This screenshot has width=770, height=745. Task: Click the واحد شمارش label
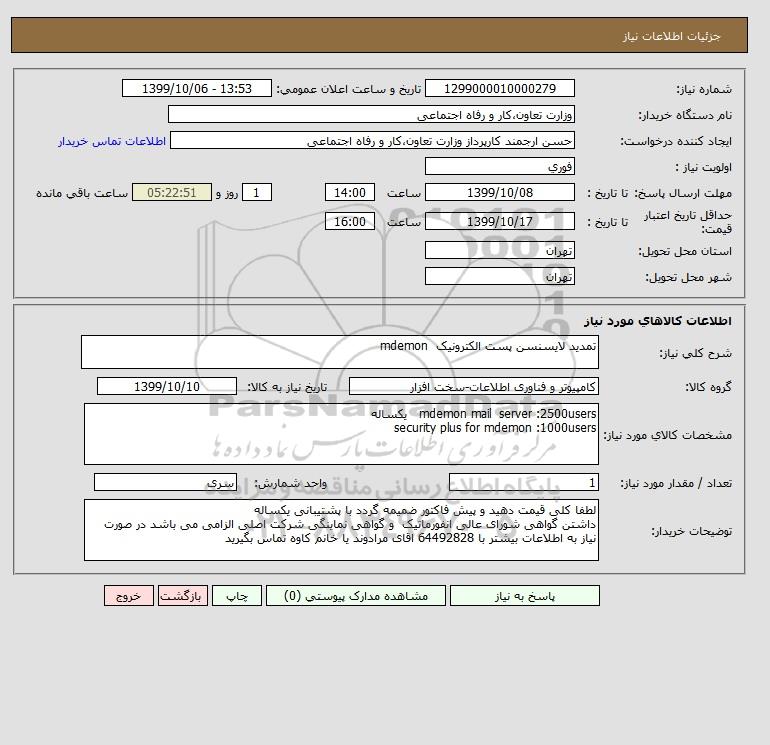290,483
